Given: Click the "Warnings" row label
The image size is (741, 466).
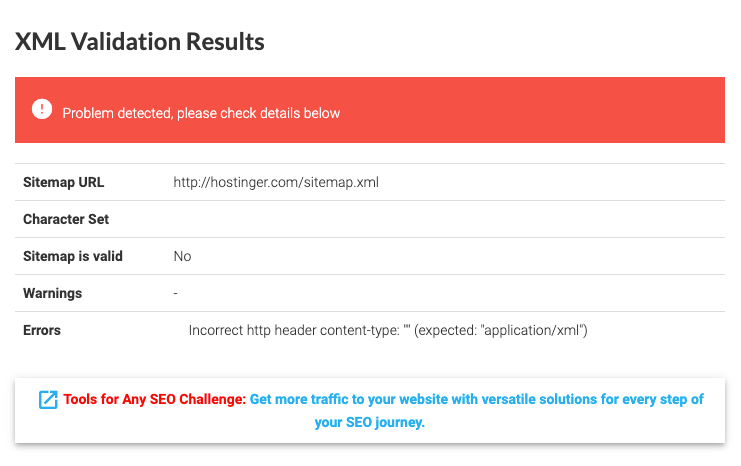Looking at the screenshot, I should coord(52,293).
